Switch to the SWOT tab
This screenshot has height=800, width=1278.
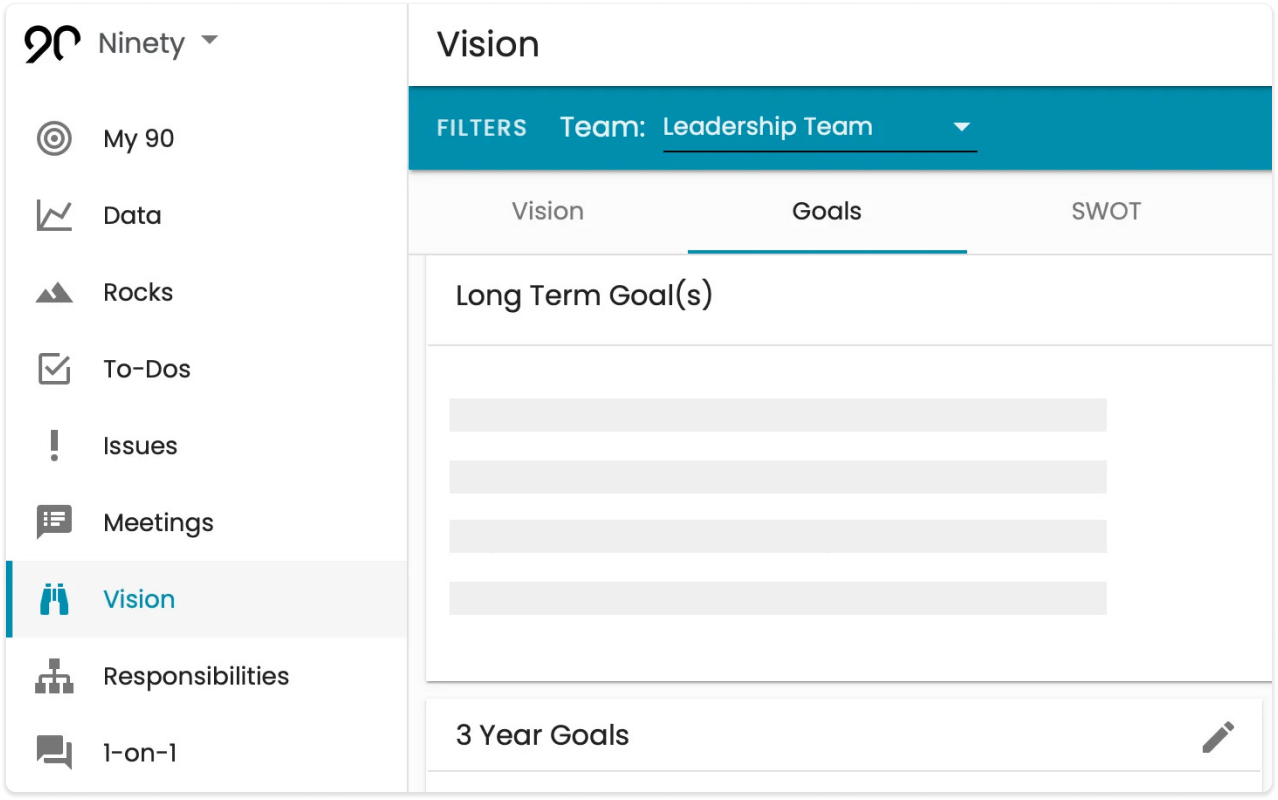click(1106, 211)
